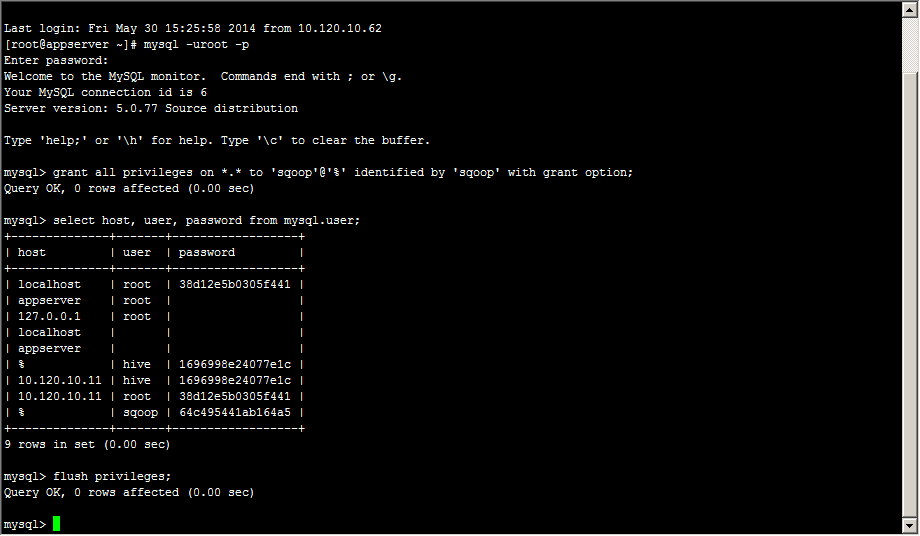Screen dimensions: 920x536
Task: Click the scrollbar track above the thumb
Action: (910, 45)
